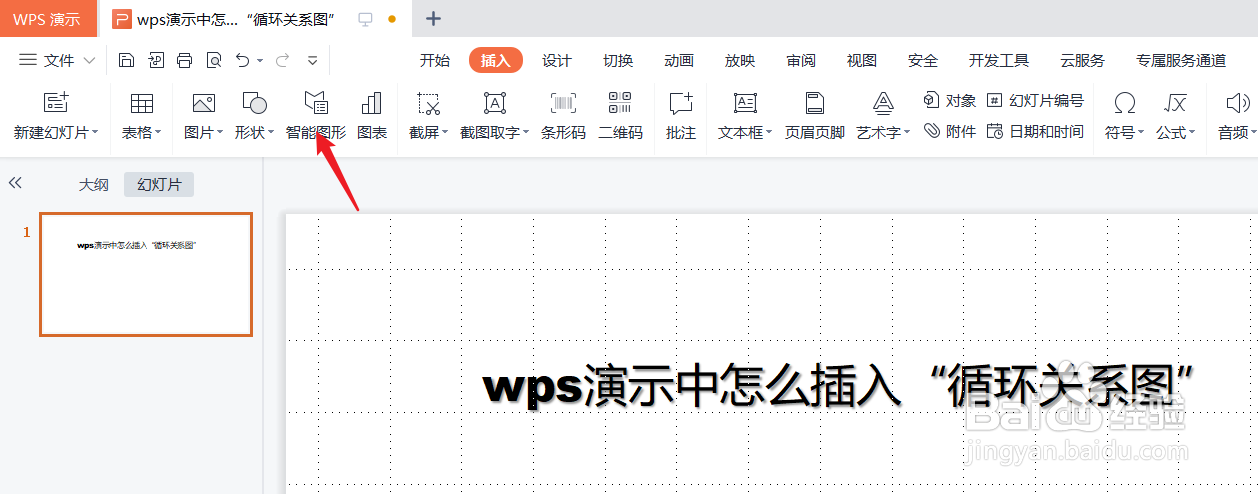The height and width of the screenshot is (494, 1258).
Task: Insert a Table using 表格 icon
Action: (142, 102)
